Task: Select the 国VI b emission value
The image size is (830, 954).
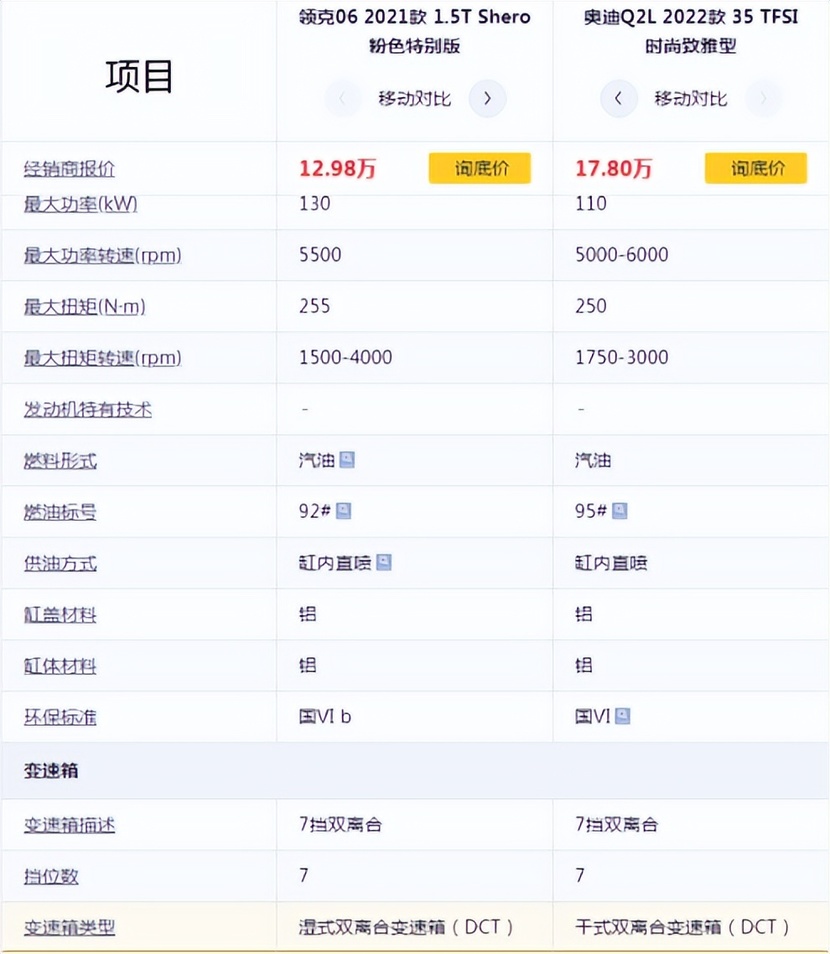Action: [325, 716]
